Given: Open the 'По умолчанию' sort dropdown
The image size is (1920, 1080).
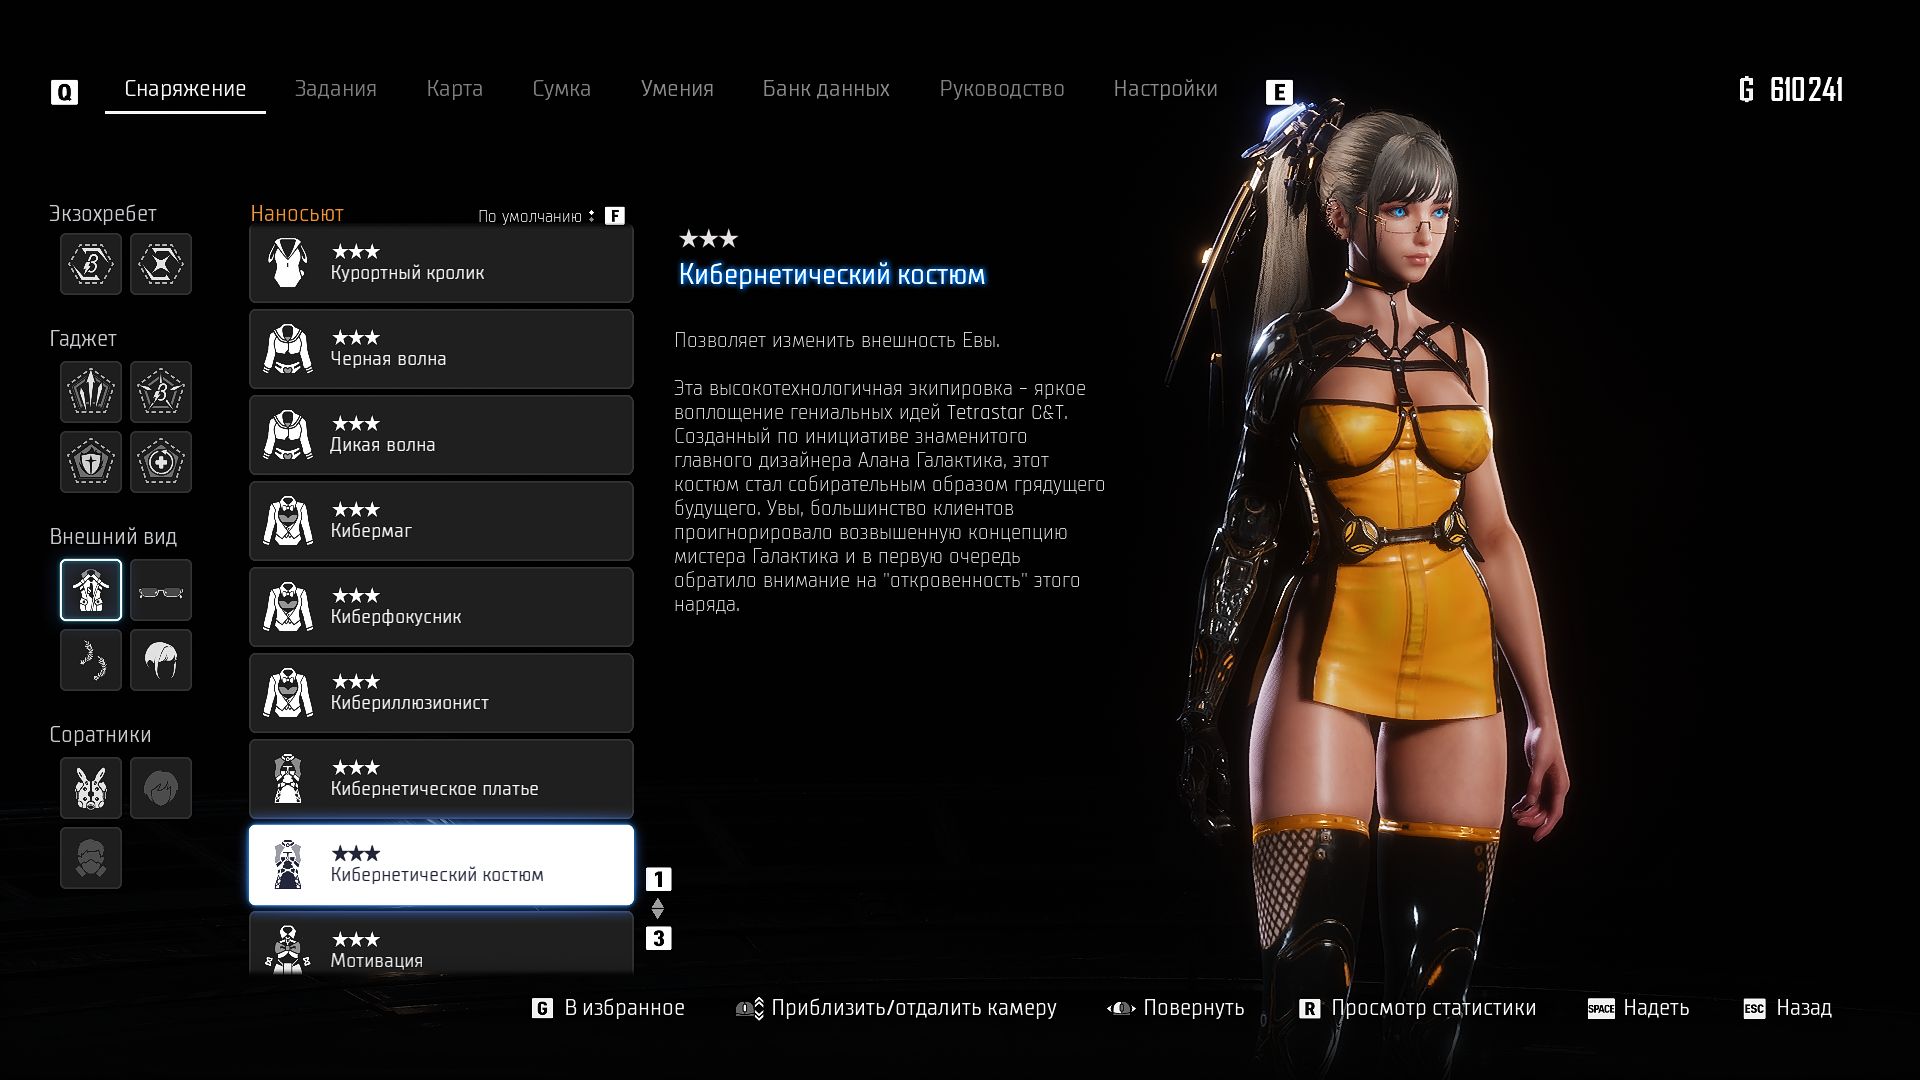Looking at the screenshot, I should point(537,216).
